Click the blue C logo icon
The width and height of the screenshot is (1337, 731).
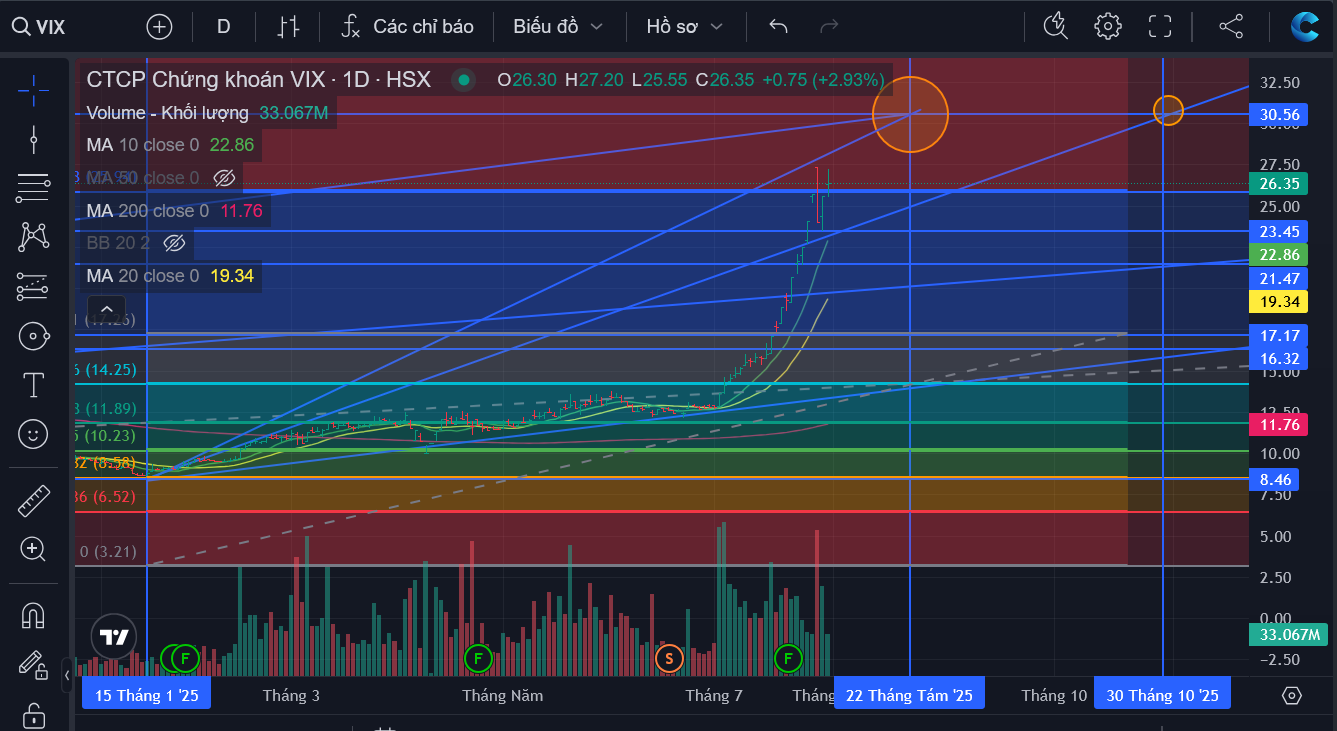(1304, 26)
